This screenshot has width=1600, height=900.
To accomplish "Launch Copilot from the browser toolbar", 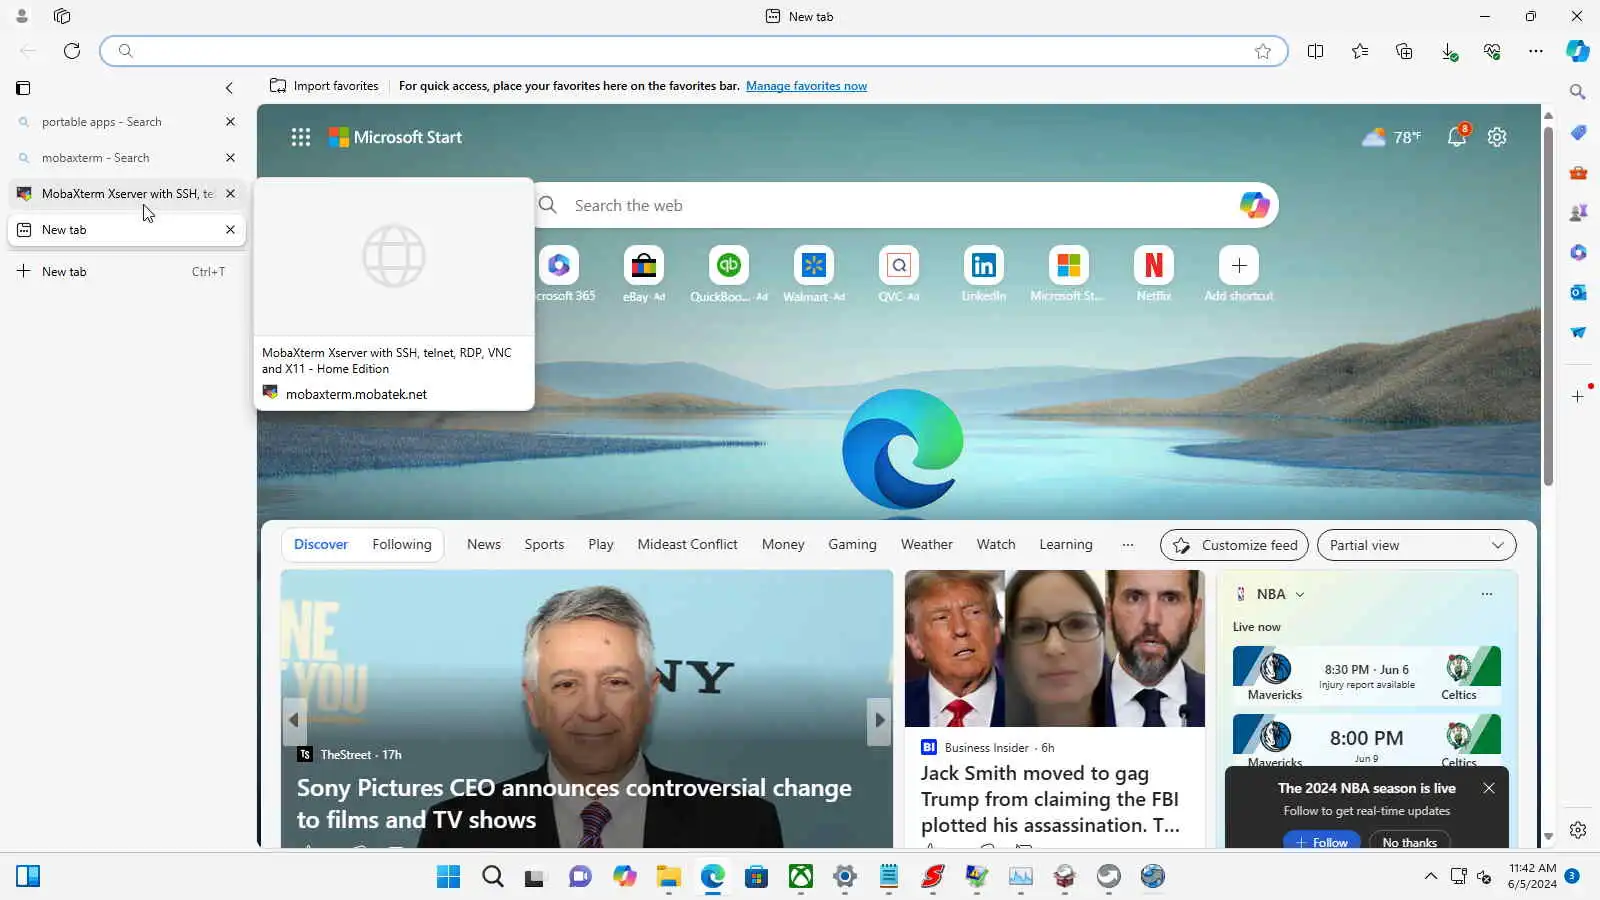I will coord(1578,51).
